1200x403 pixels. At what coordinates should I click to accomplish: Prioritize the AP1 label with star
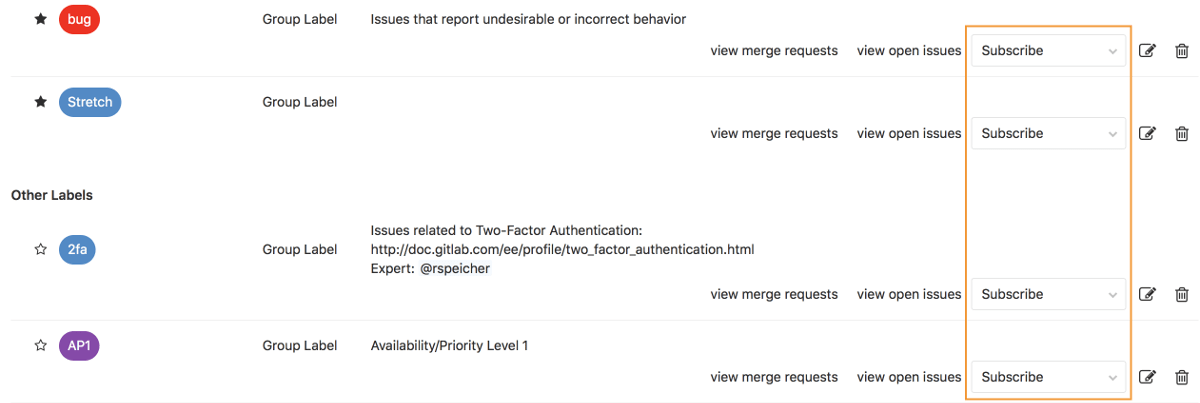click(41, 346)
